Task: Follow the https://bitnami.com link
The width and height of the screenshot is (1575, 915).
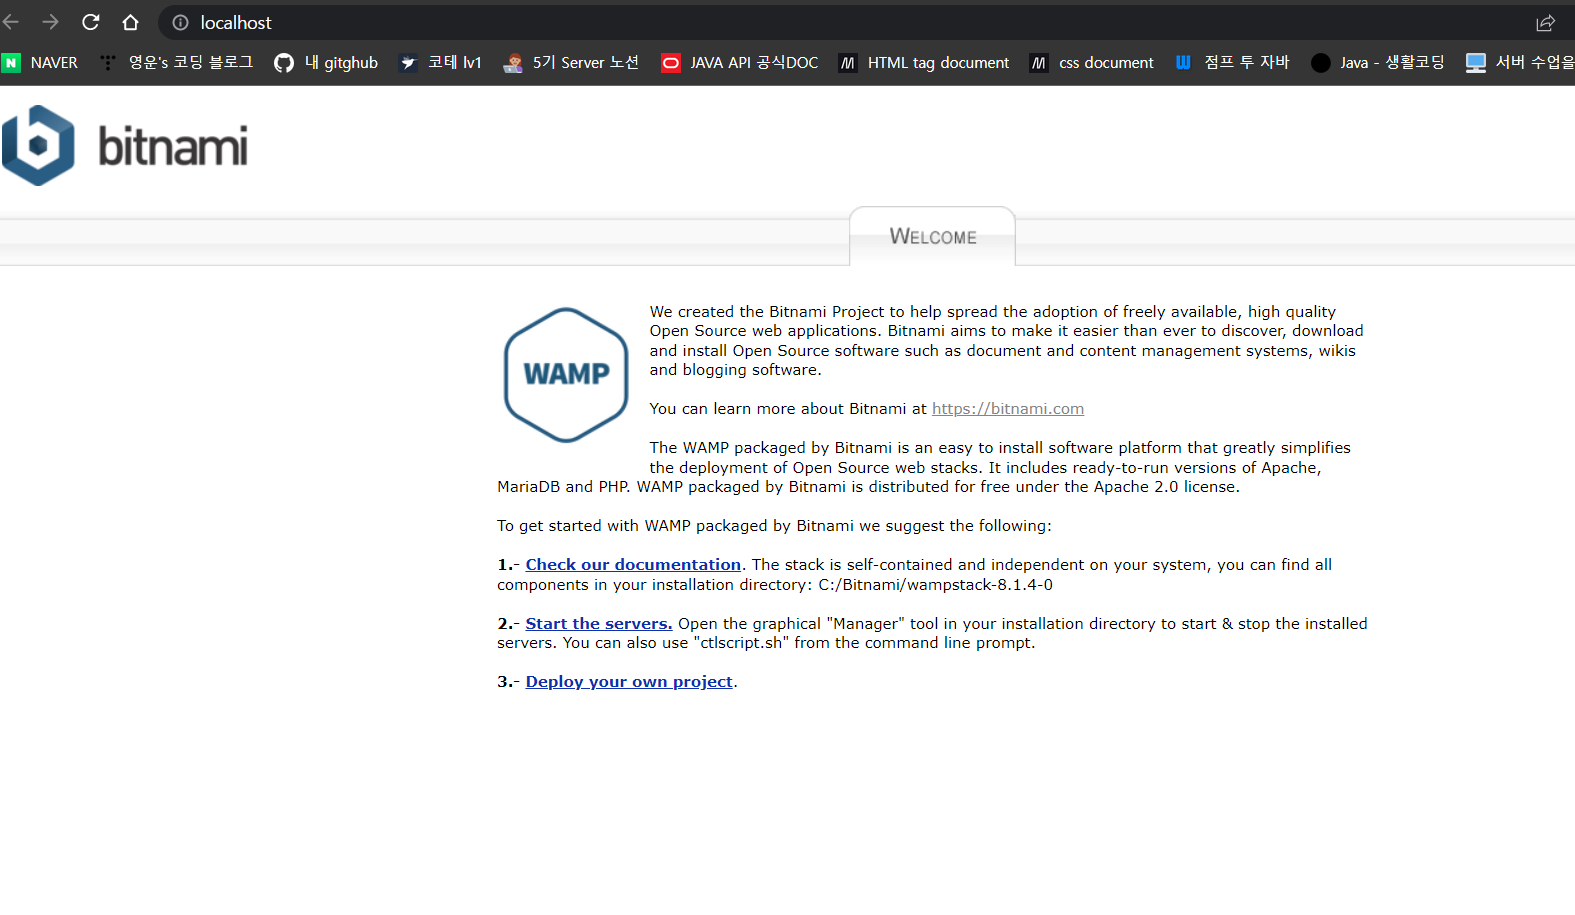Action: 1008,409
